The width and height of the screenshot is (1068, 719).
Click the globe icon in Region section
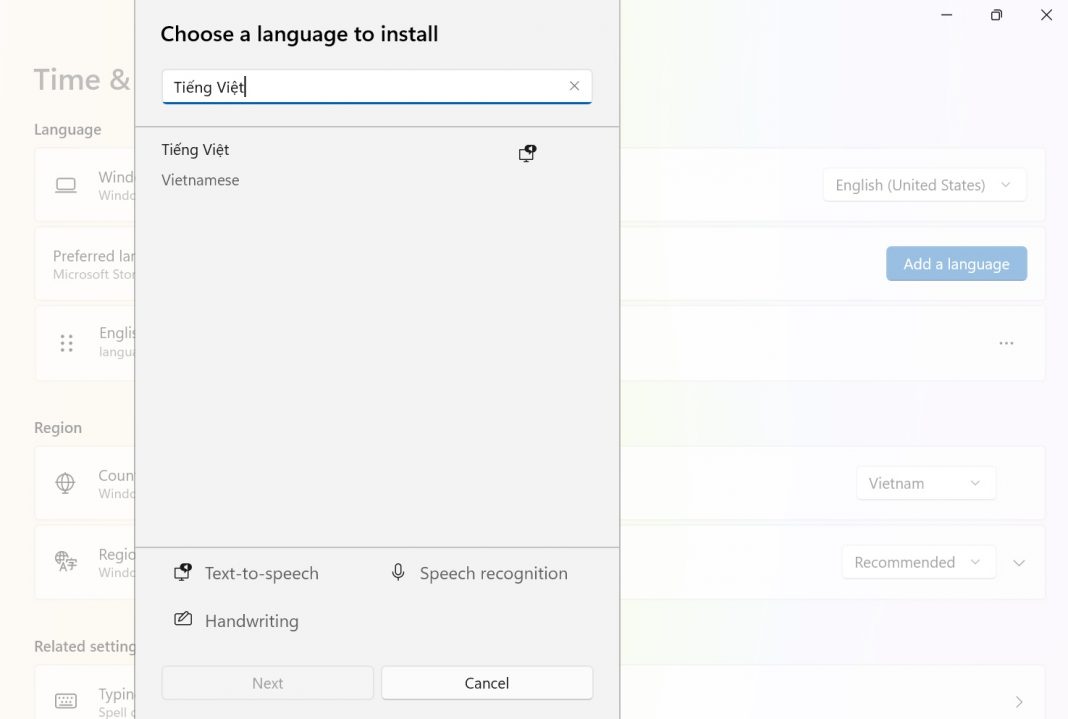[65, 483]
